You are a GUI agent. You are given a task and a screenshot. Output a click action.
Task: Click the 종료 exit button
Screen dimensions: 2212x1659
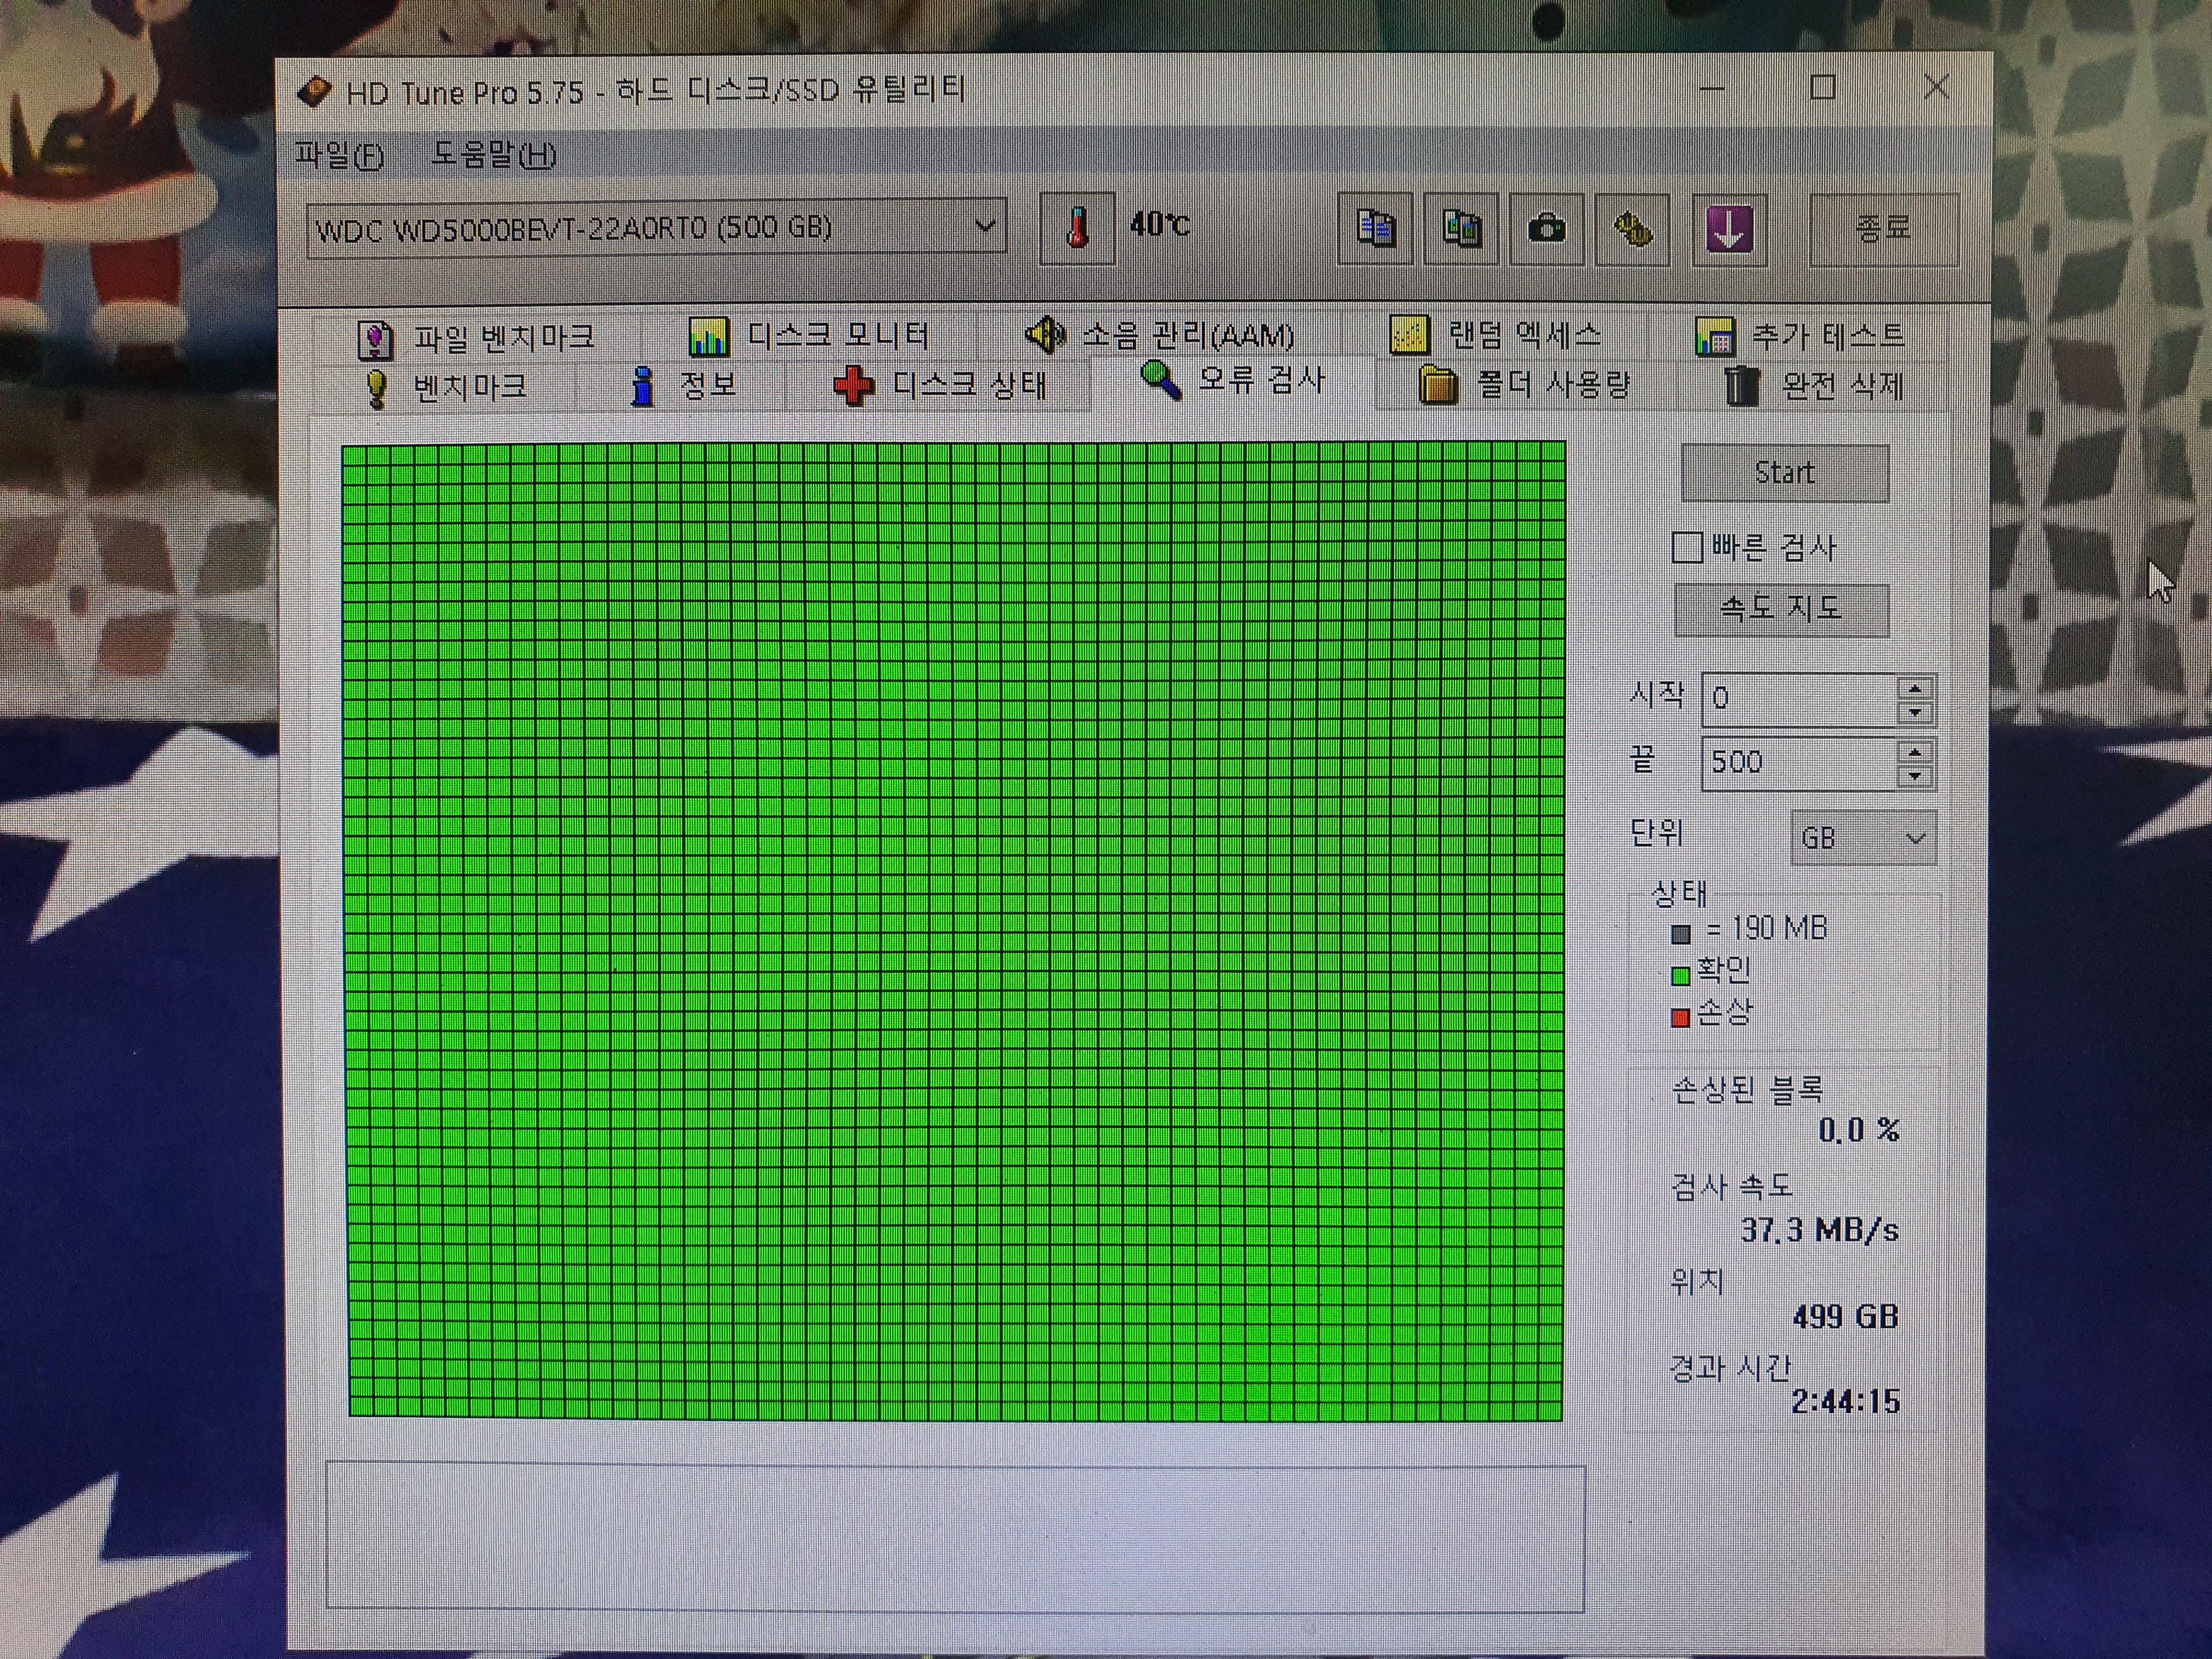(1883, 229)
